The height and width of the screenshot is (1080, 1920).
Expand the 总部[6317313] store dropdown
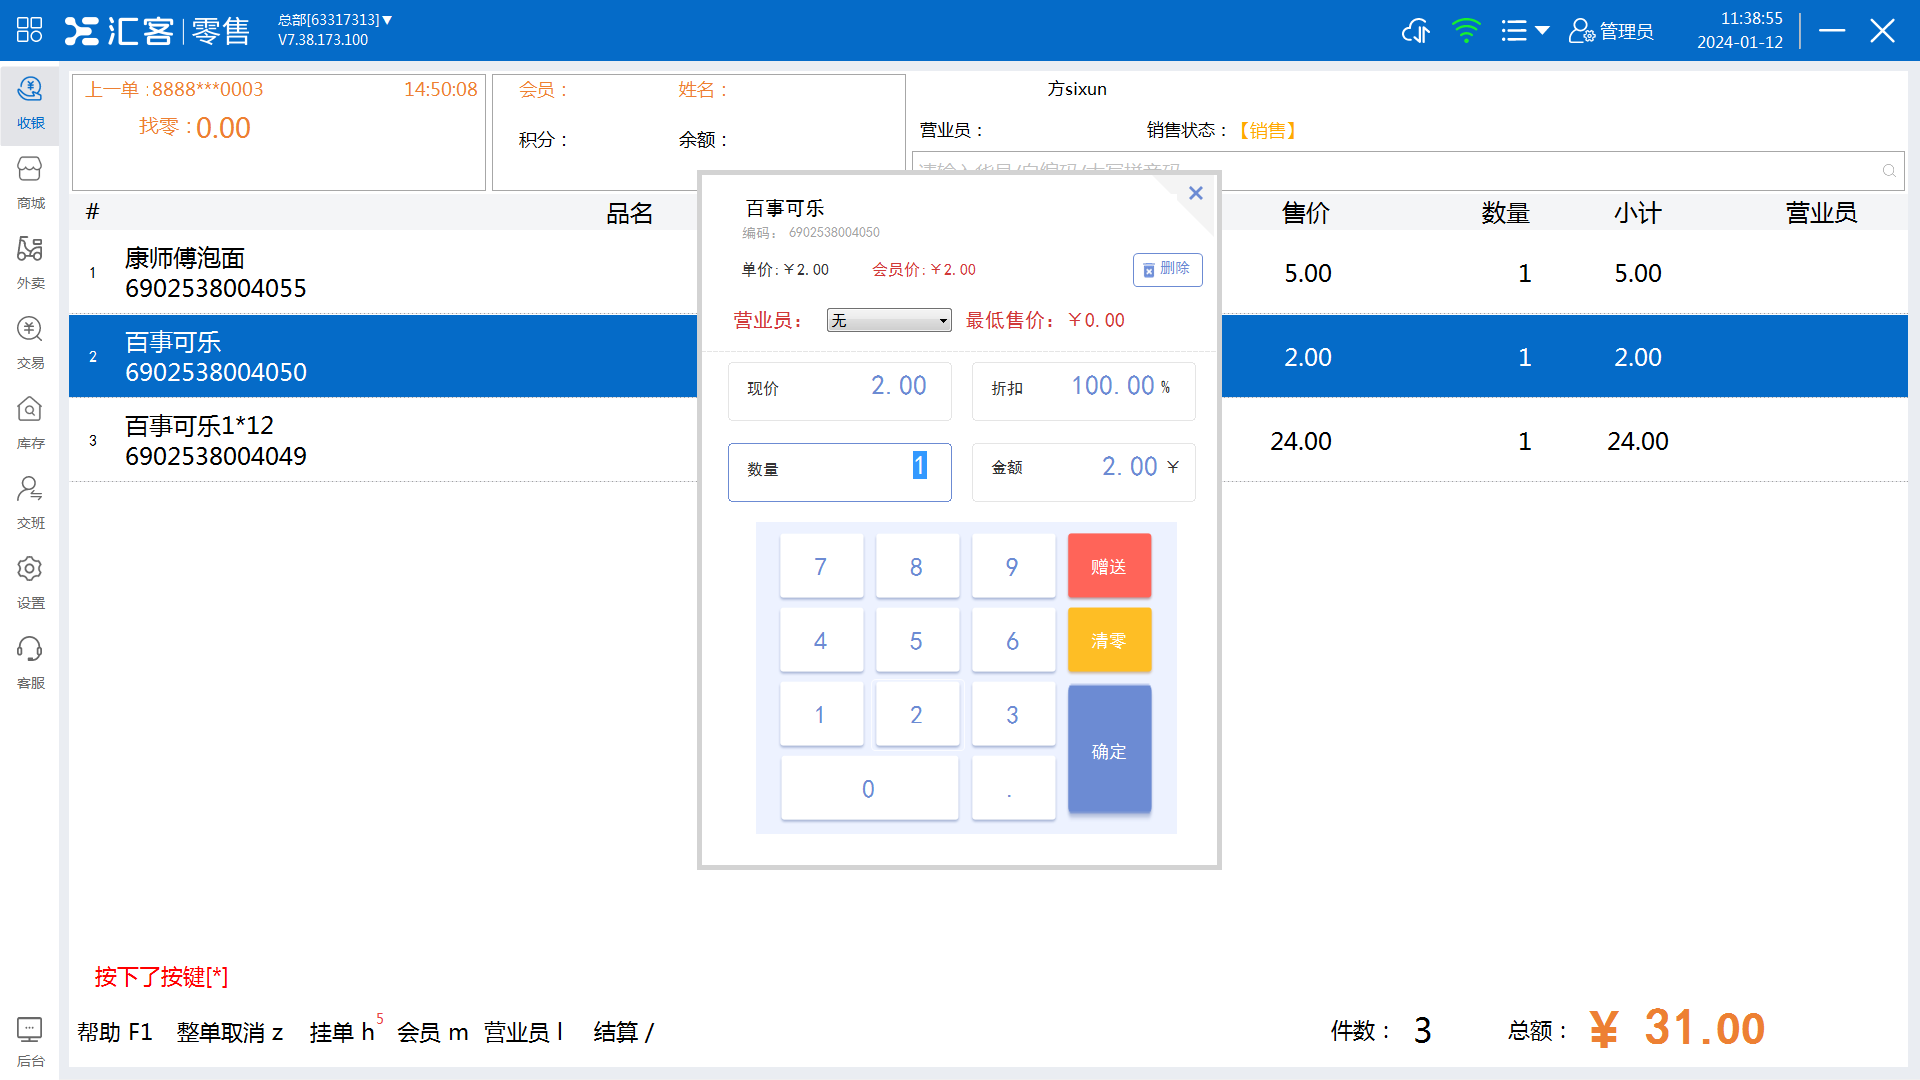click(x=334, y=18)
